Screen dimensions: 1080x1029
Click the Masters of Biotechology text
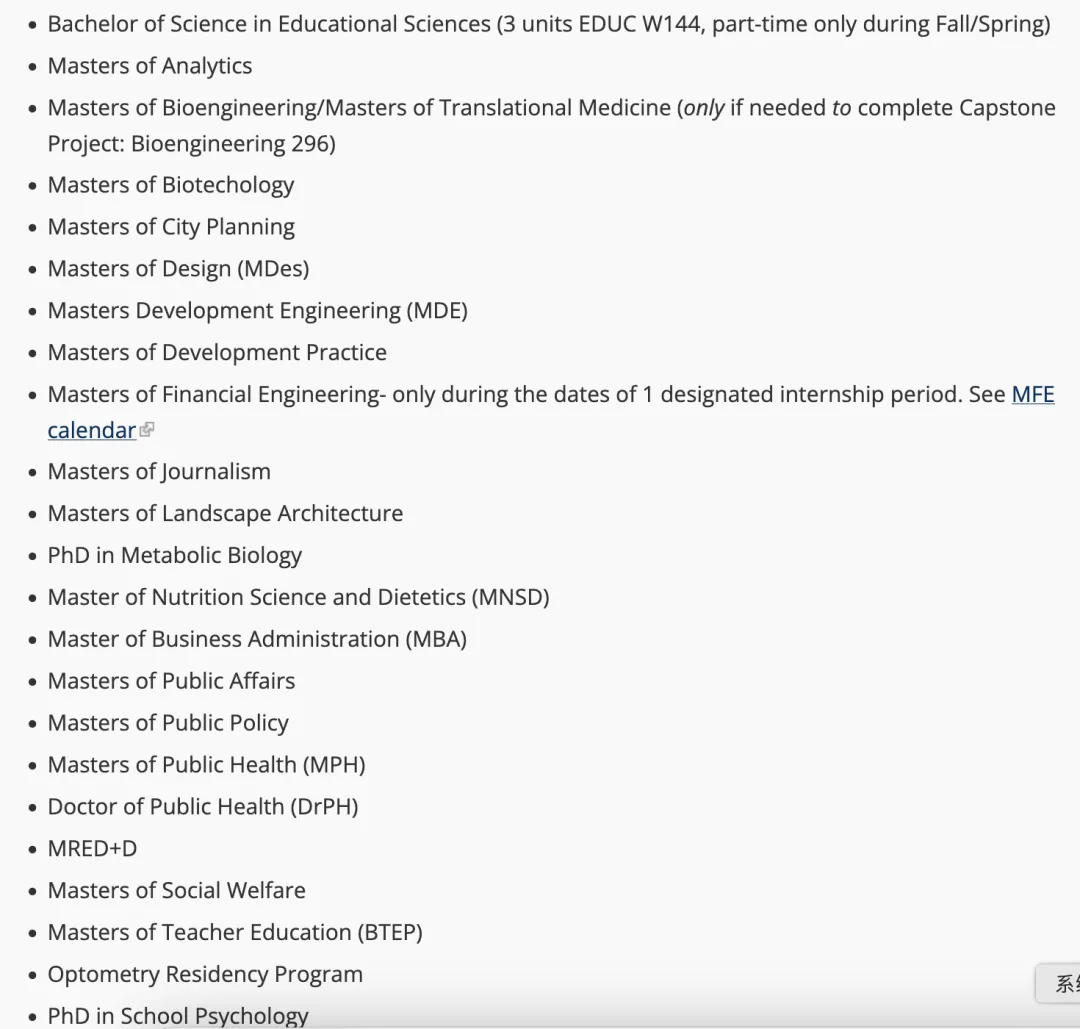point(171,185)
